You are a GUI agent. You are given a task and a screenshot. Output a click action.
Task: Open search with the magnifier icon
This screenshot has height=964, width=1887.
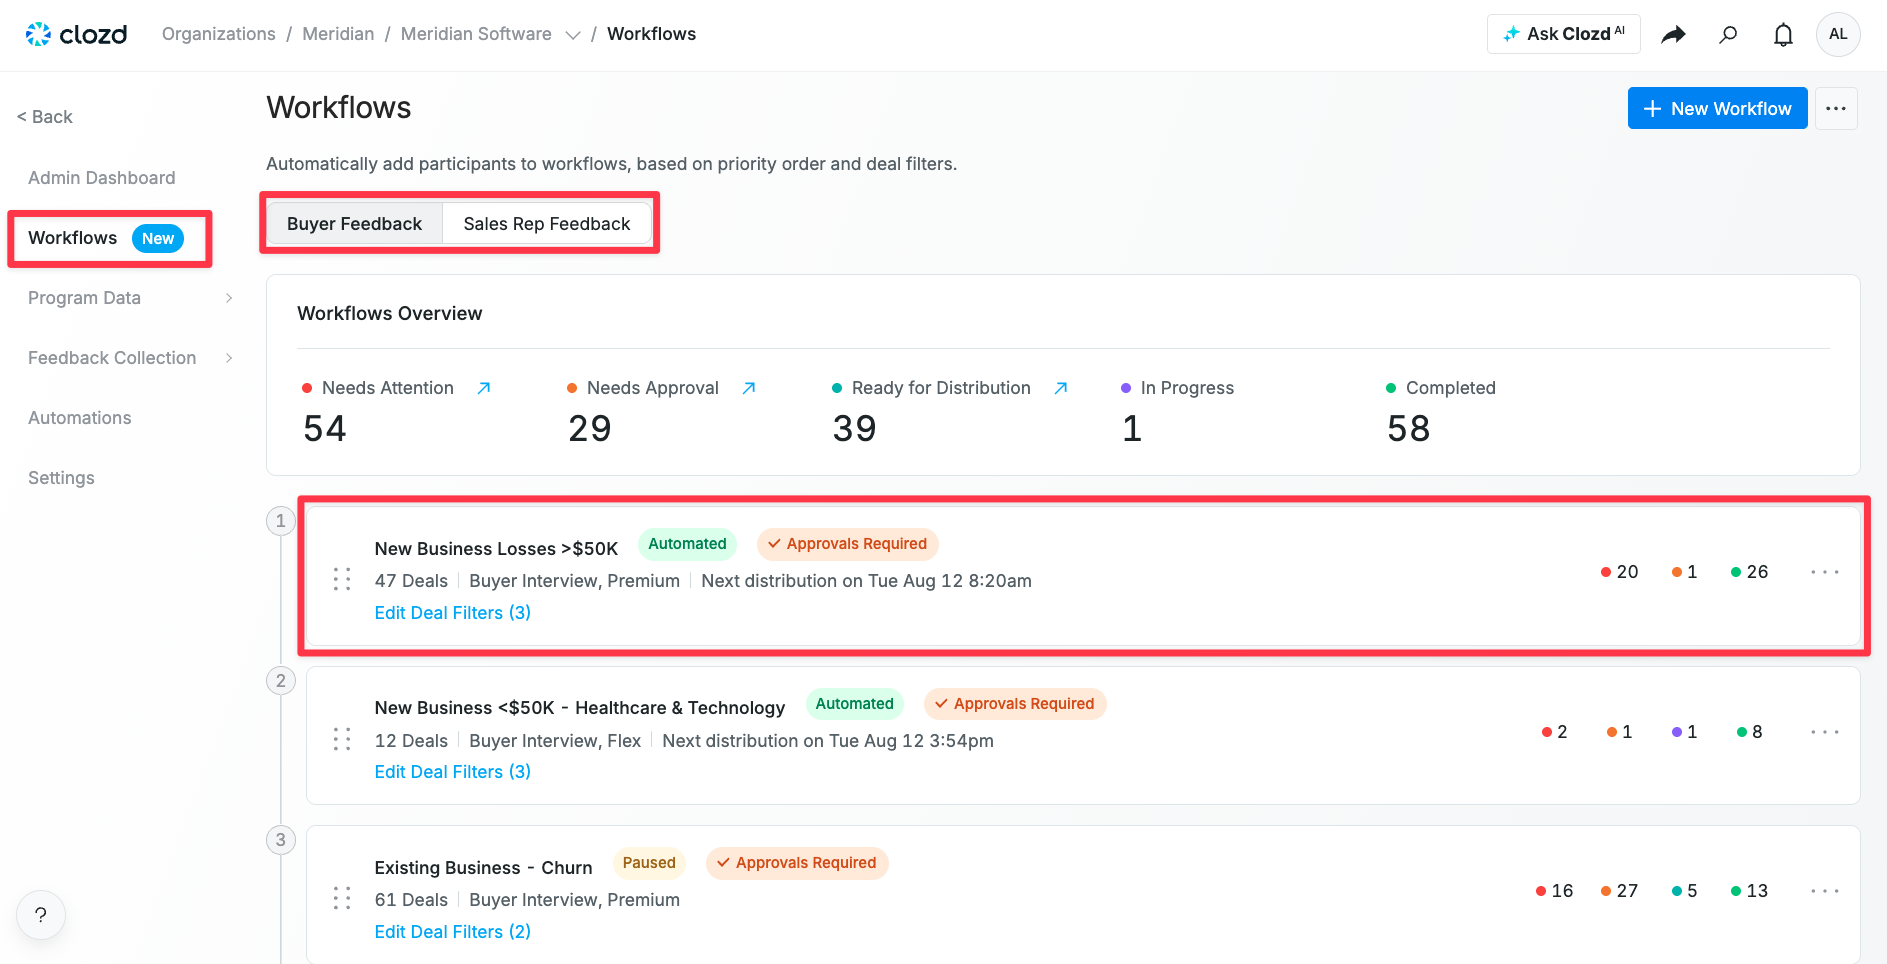[1728, 35]
